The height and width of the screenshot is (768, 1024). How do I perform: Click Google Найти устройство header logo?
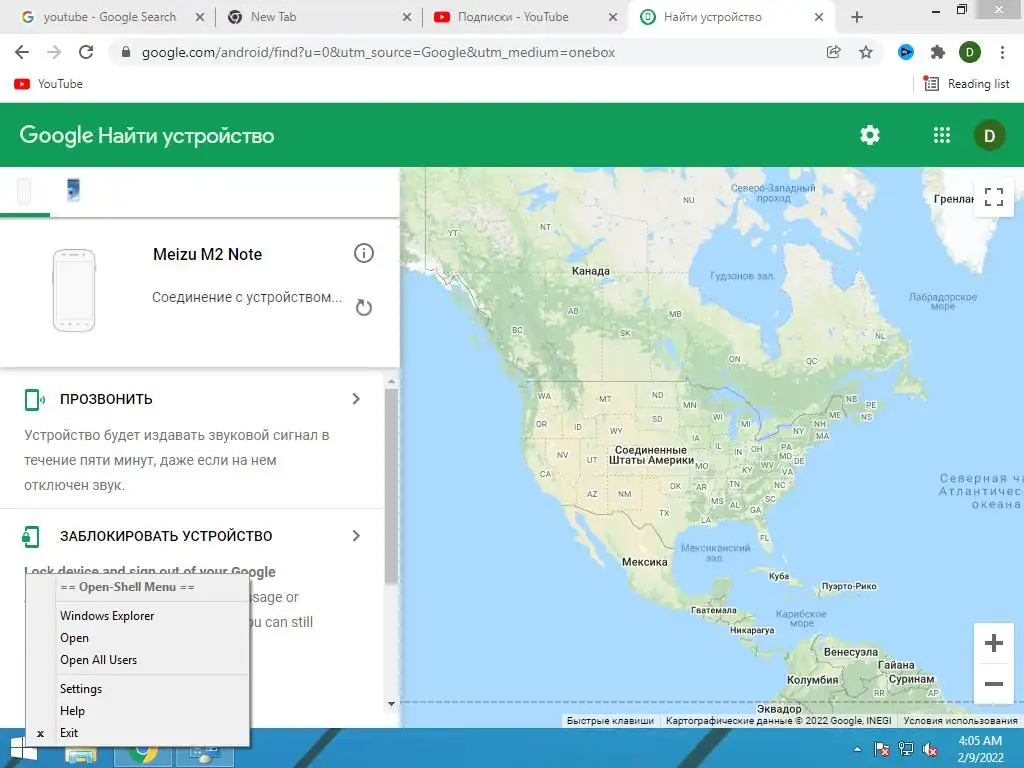147,135
